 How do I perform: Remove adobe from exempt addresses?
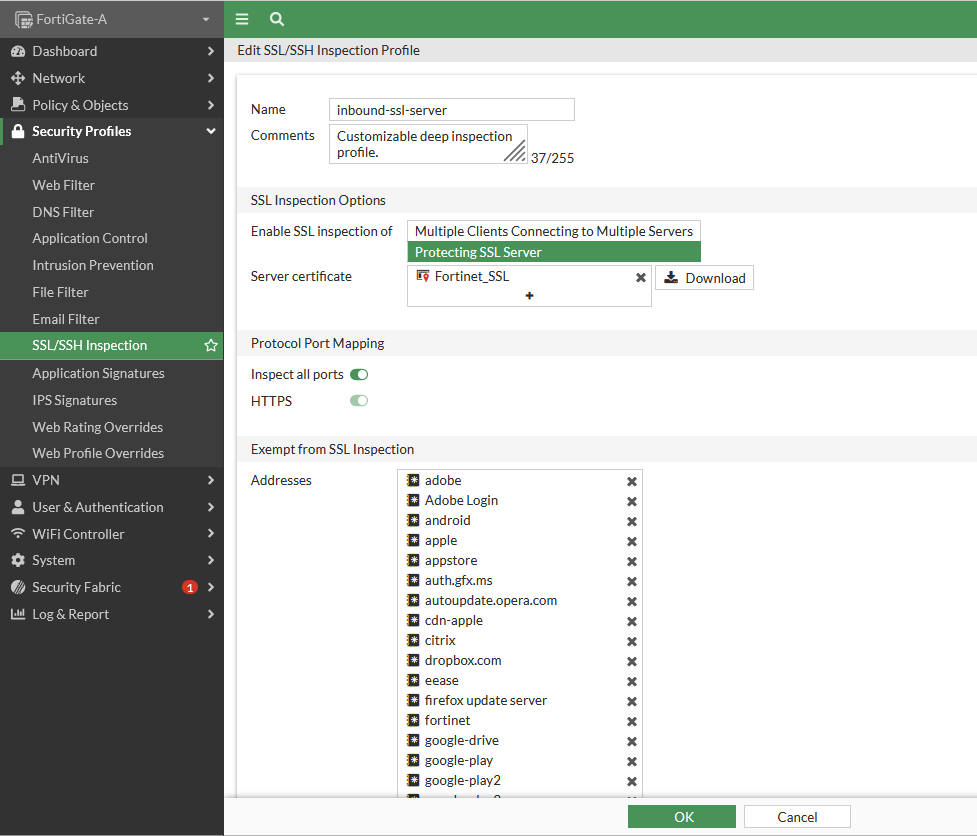[x=632, y=481]
